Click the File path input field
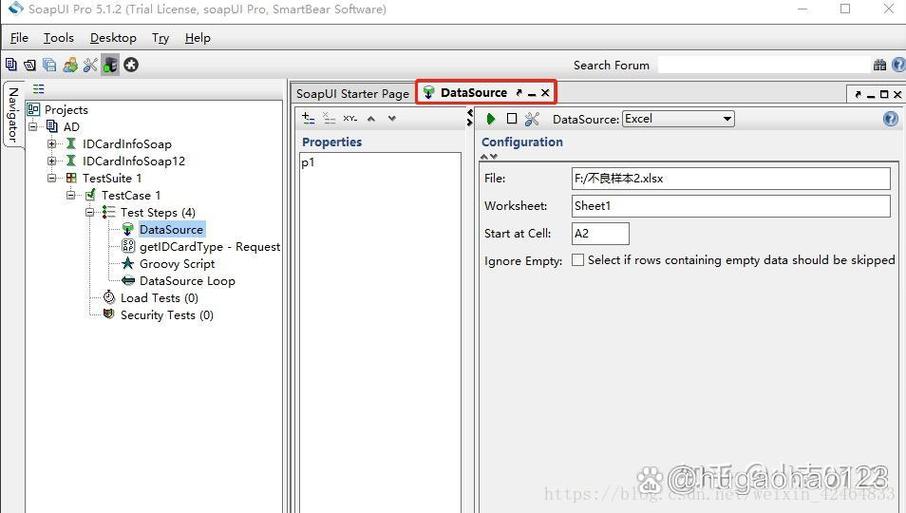This screenshot has height=513, width=906. pyautogui.click(x=731, y=179)
